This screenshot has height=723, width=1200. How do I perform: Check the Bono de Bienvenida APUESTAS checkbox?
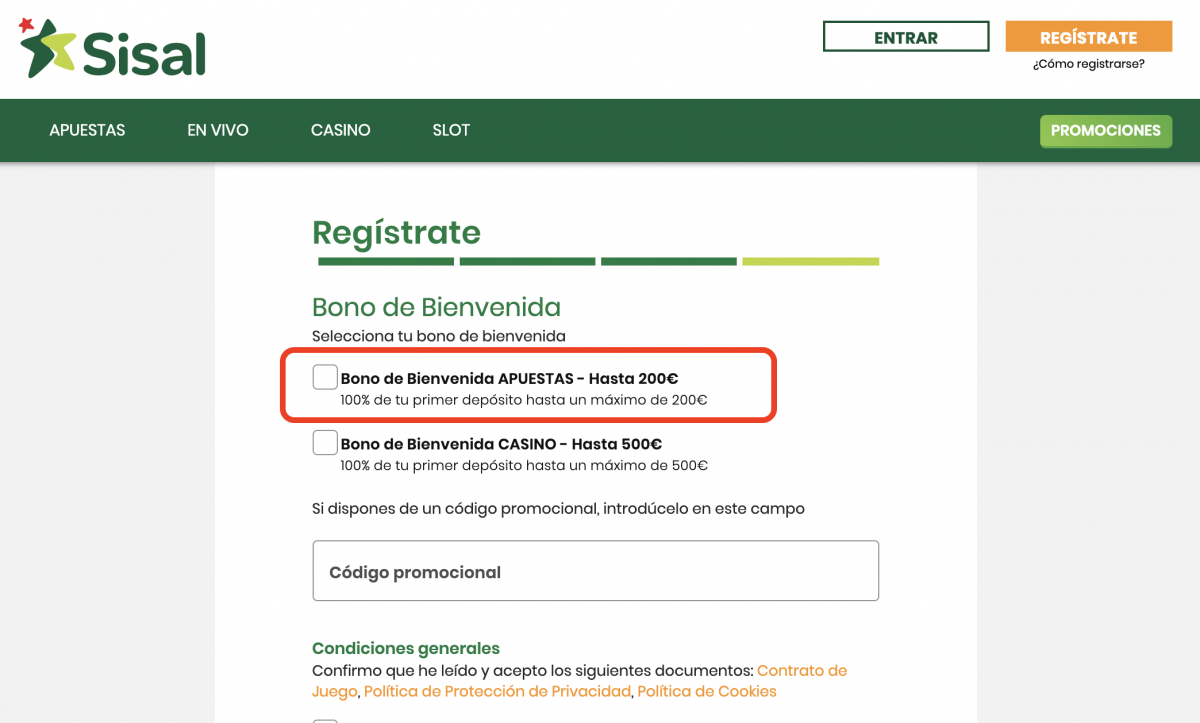(x=325, y=377)
